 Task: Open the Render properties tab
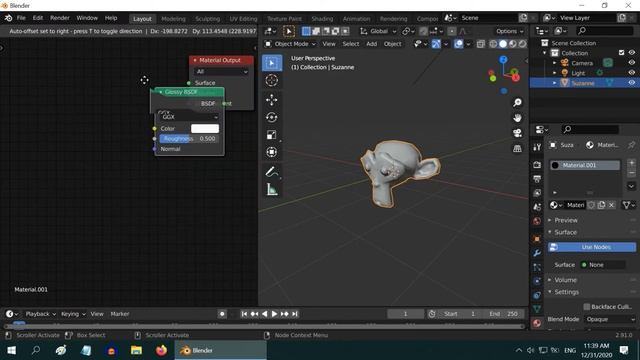pyautogui.click(x=537, y=164)
